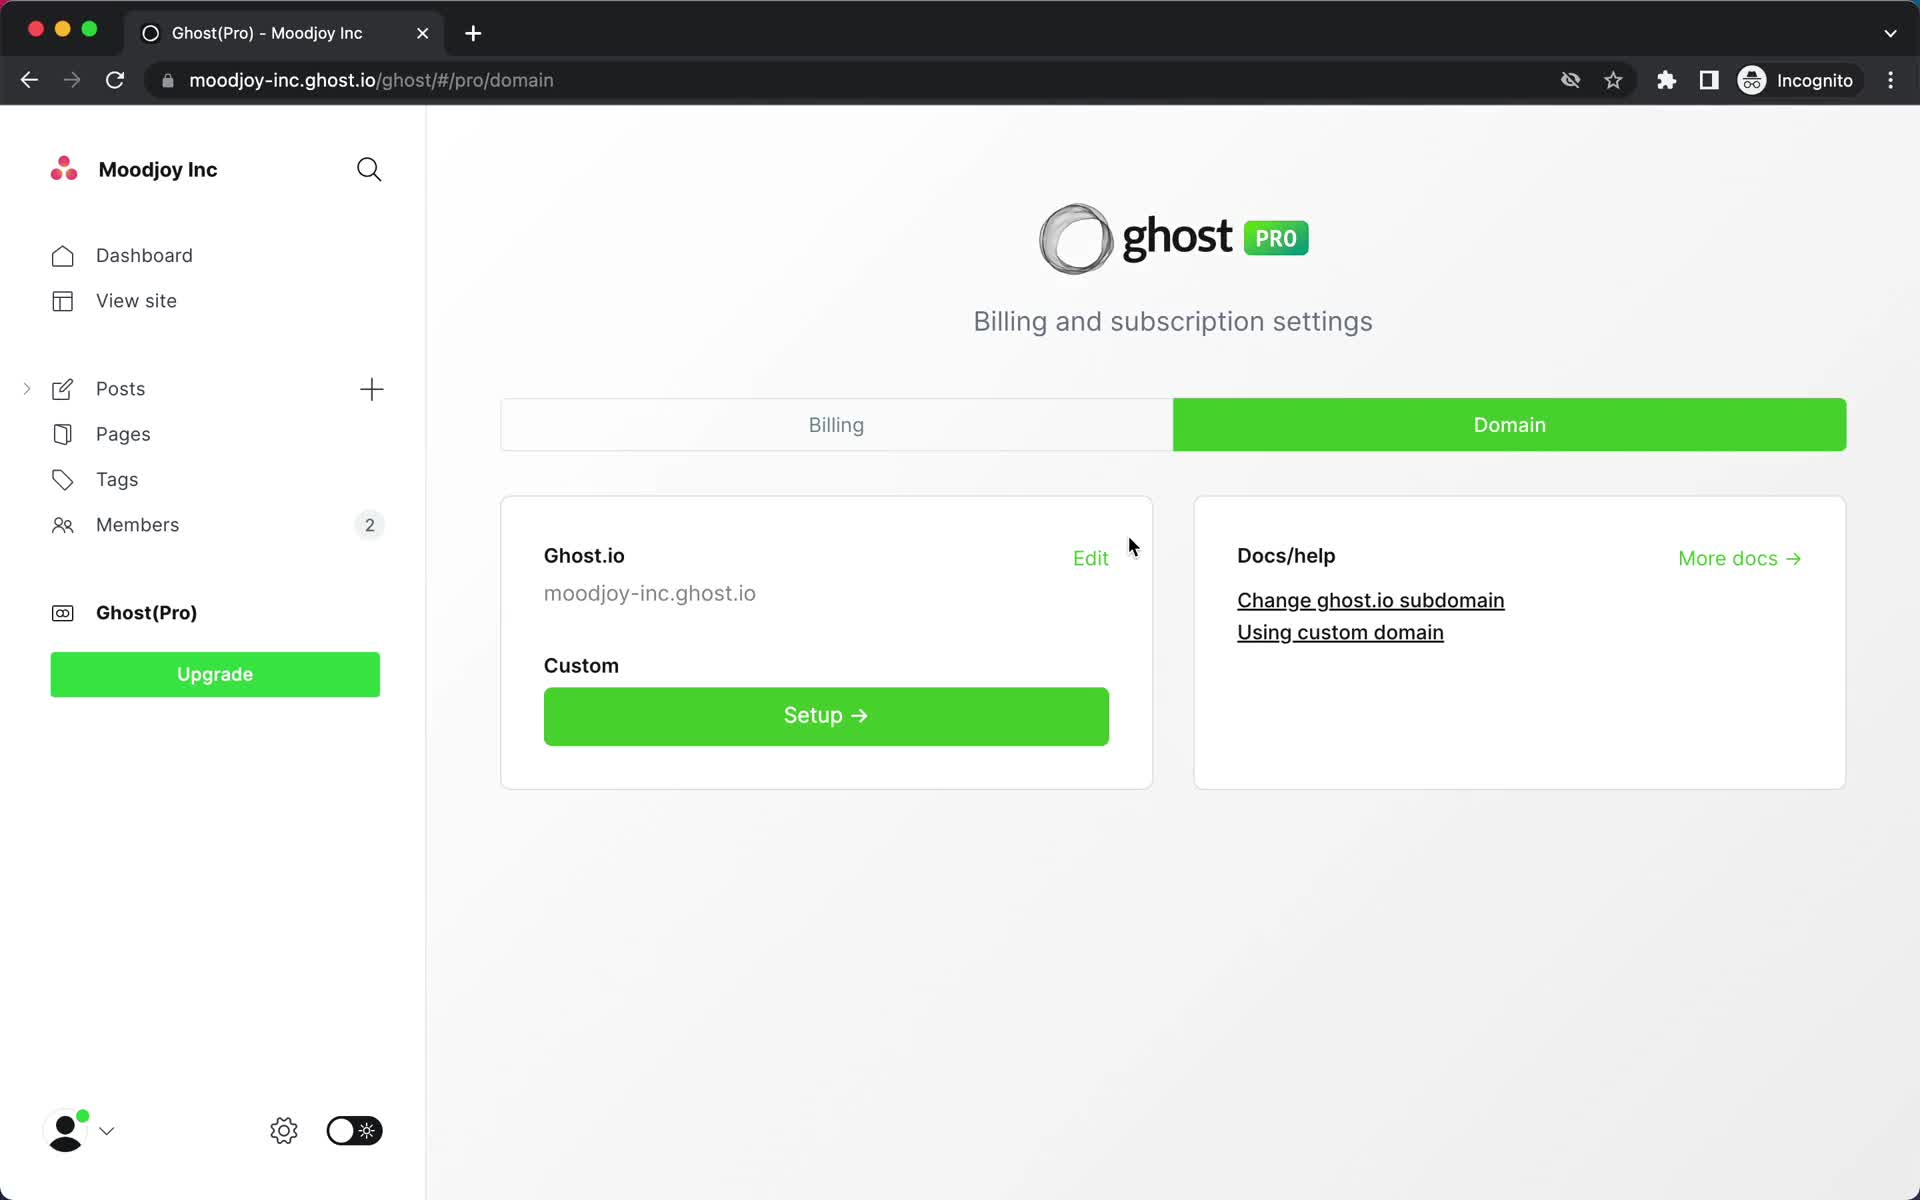Click the Members icon in sidebar
Screen dimensions: 1920x1200
coord(62,524)
